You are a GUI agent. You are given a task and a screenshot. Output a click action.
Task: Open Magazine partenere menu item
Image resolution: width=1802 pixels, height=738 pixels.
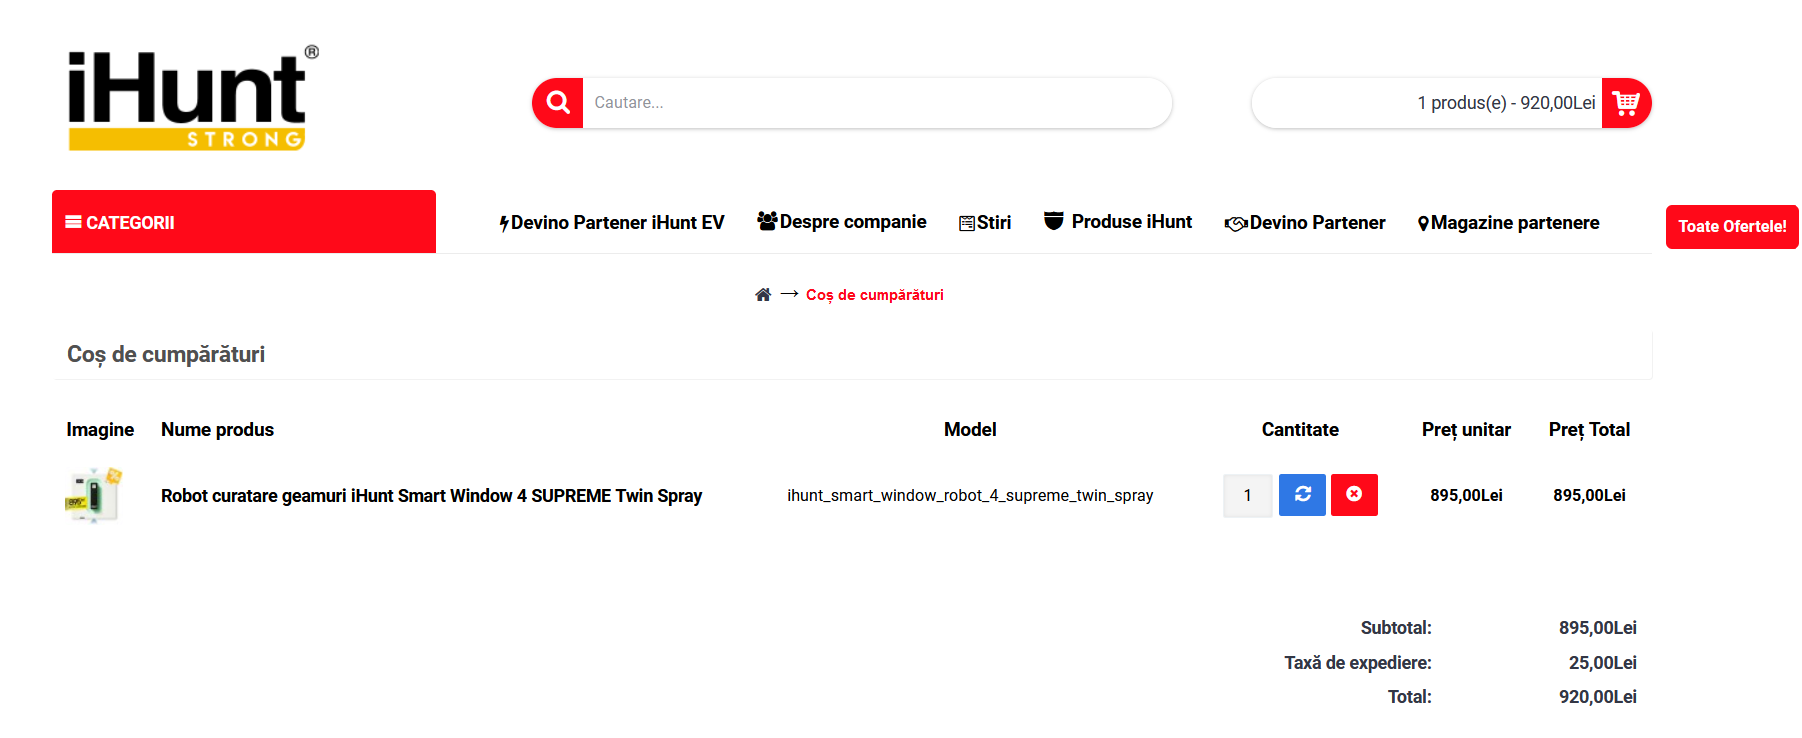1509,223
